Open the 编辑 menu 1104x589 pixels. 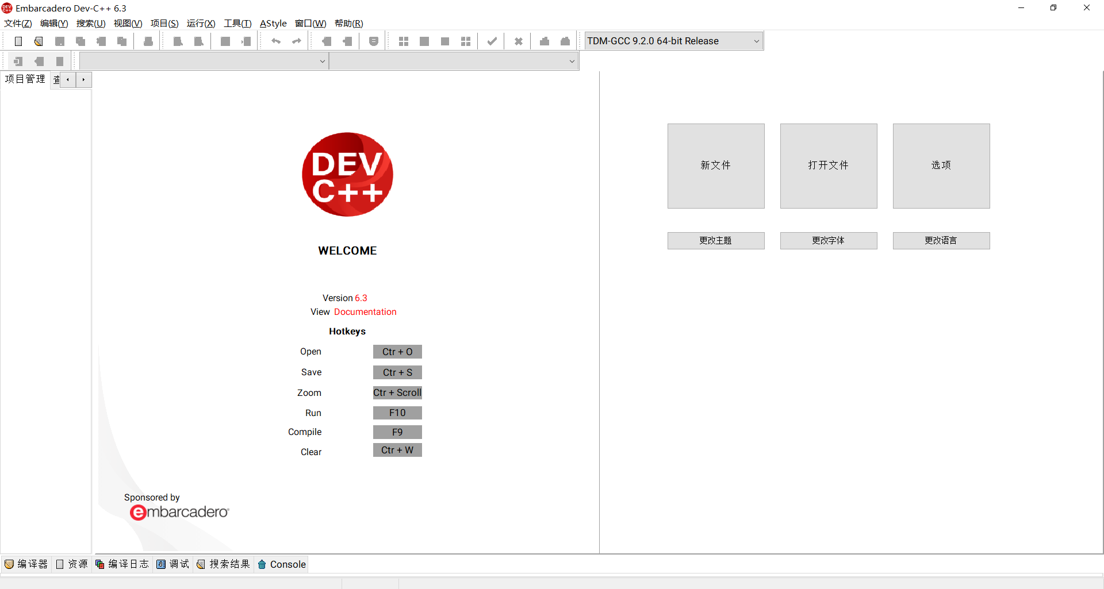[x=54, y=23]
